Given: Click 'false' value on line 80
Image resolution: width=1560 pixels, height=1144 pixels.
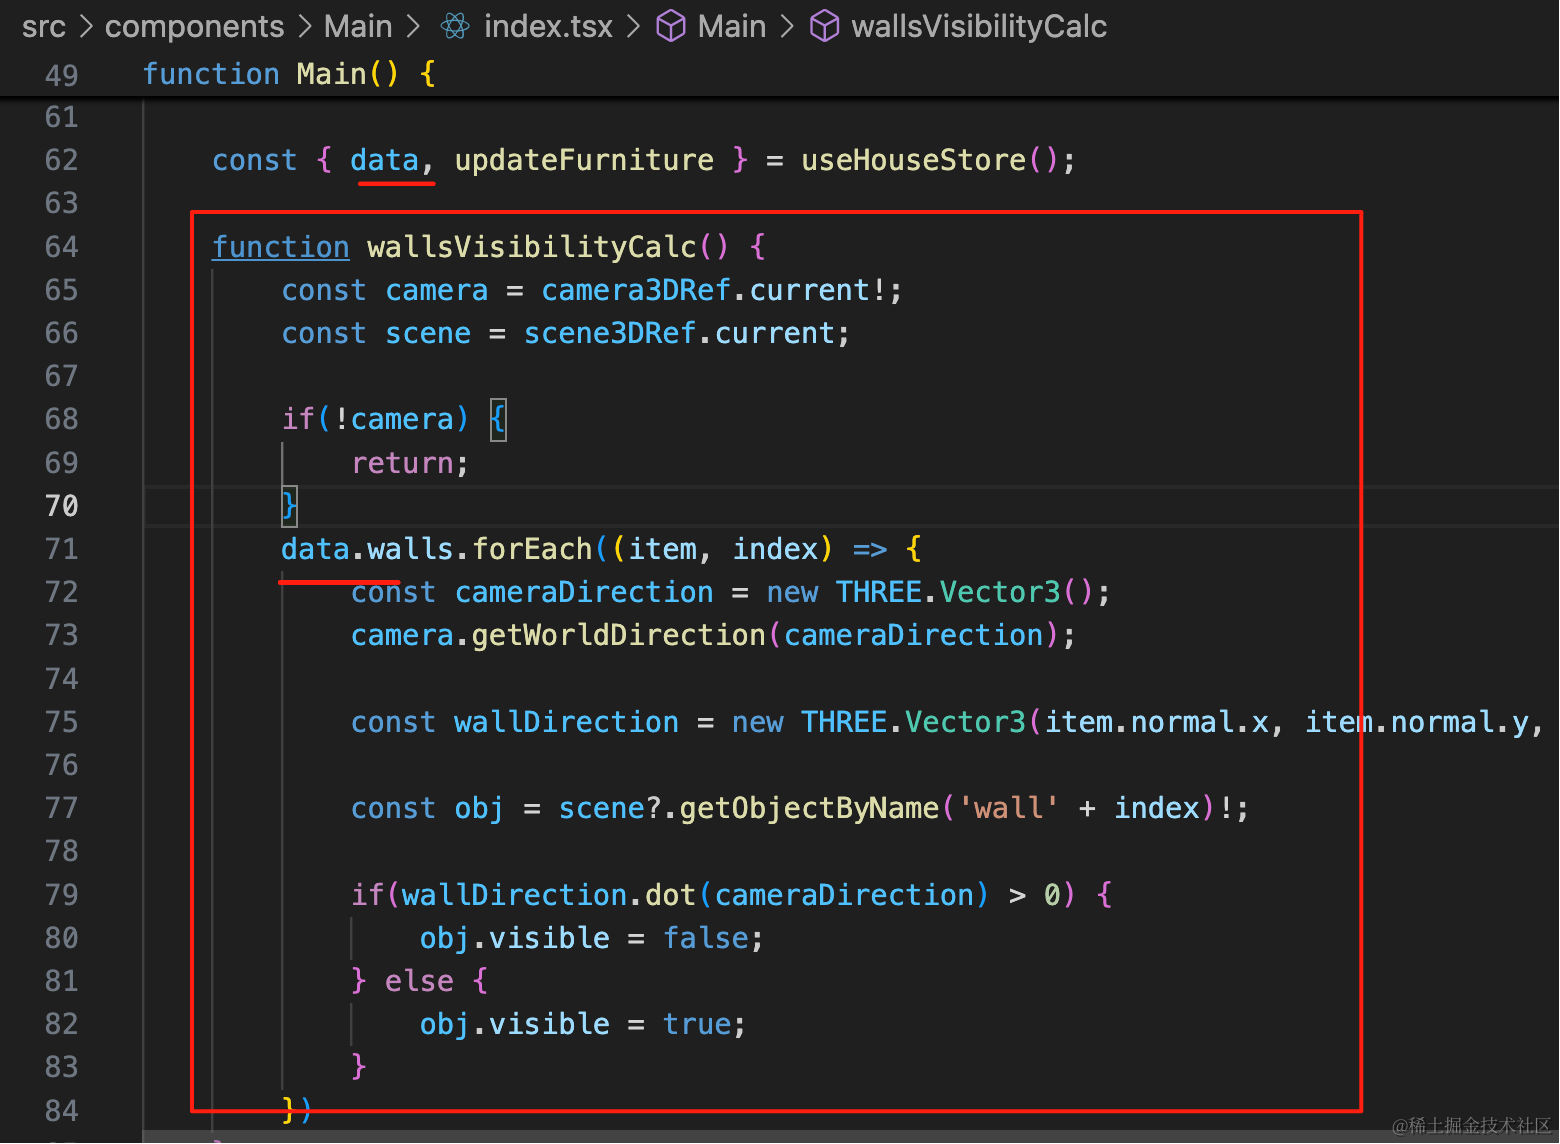Looking at the screenshot, I should pos(706,938).
